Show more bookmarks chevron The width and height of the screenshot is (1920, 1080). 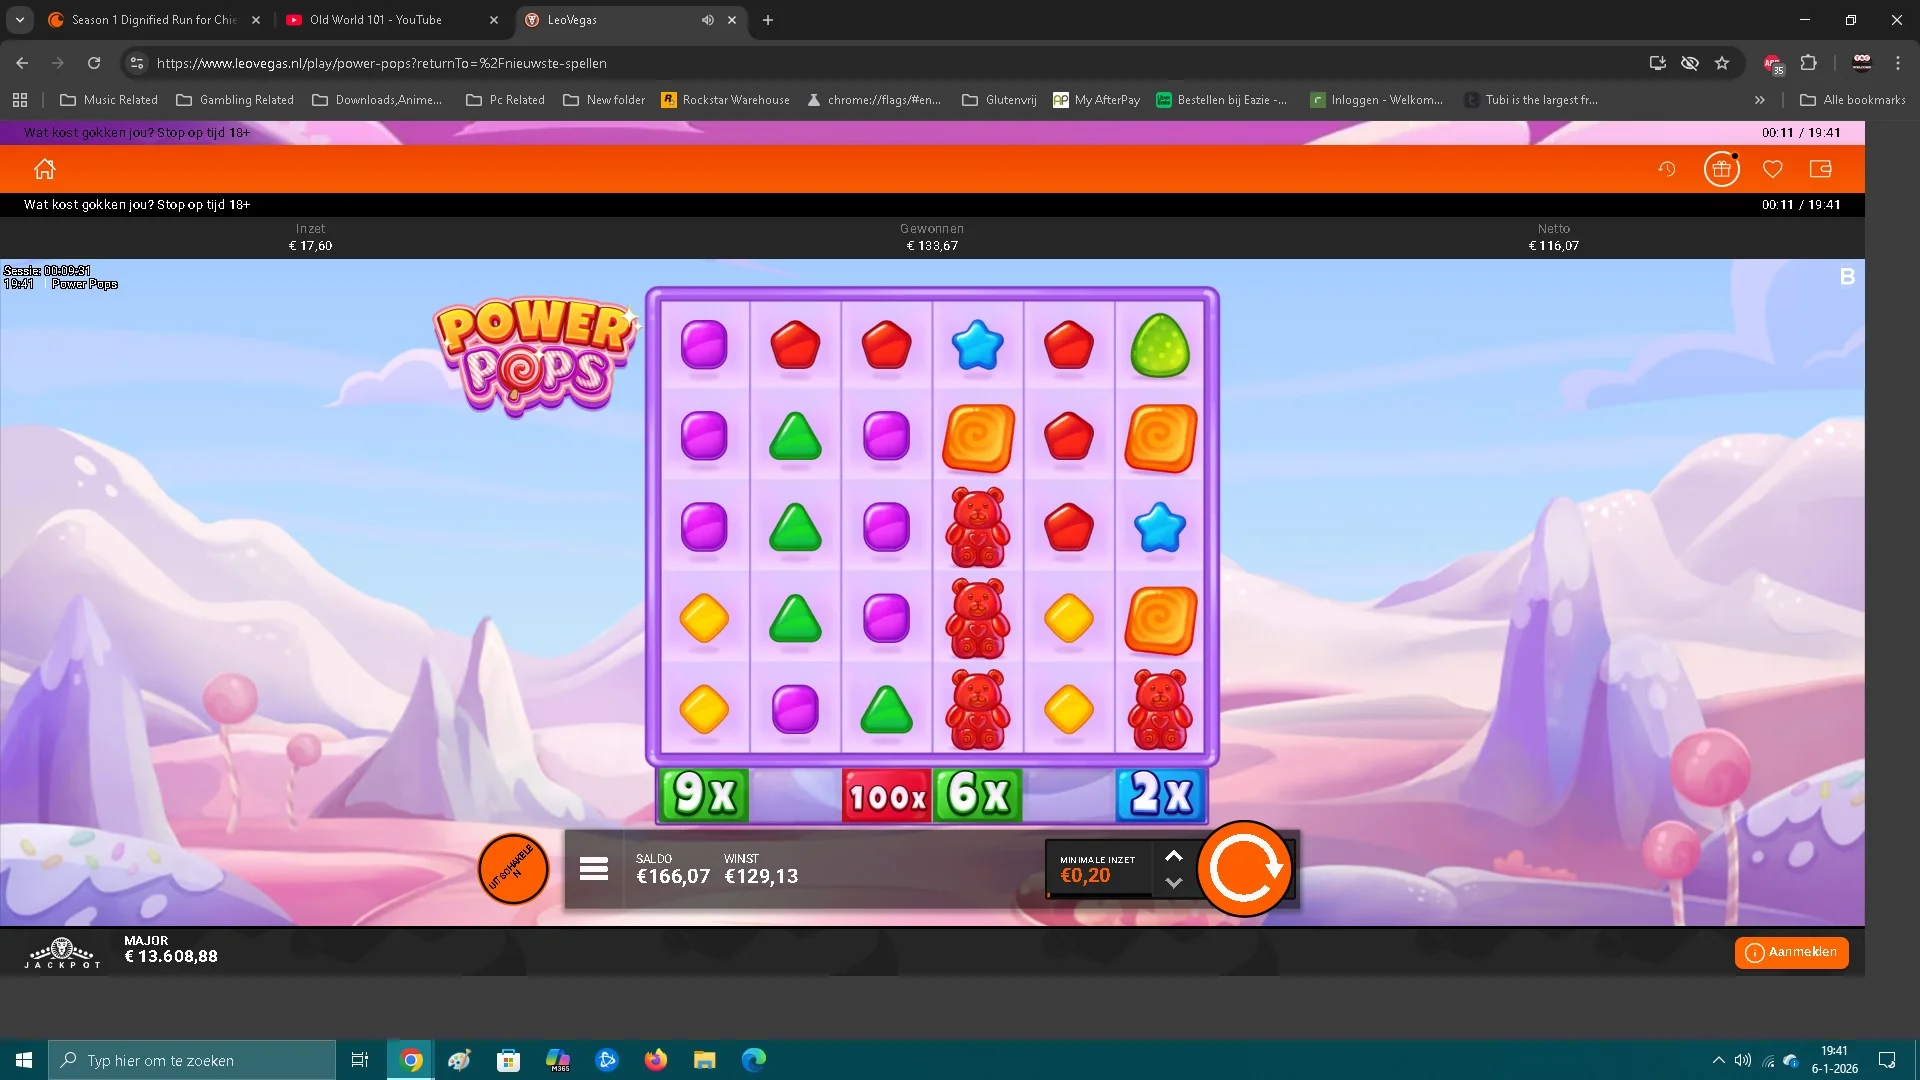[1759, 100]
